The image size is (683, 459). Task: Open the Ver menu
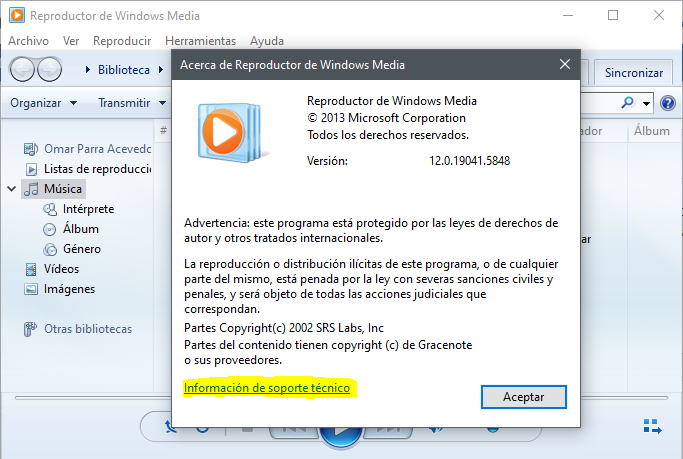point(71,41)
